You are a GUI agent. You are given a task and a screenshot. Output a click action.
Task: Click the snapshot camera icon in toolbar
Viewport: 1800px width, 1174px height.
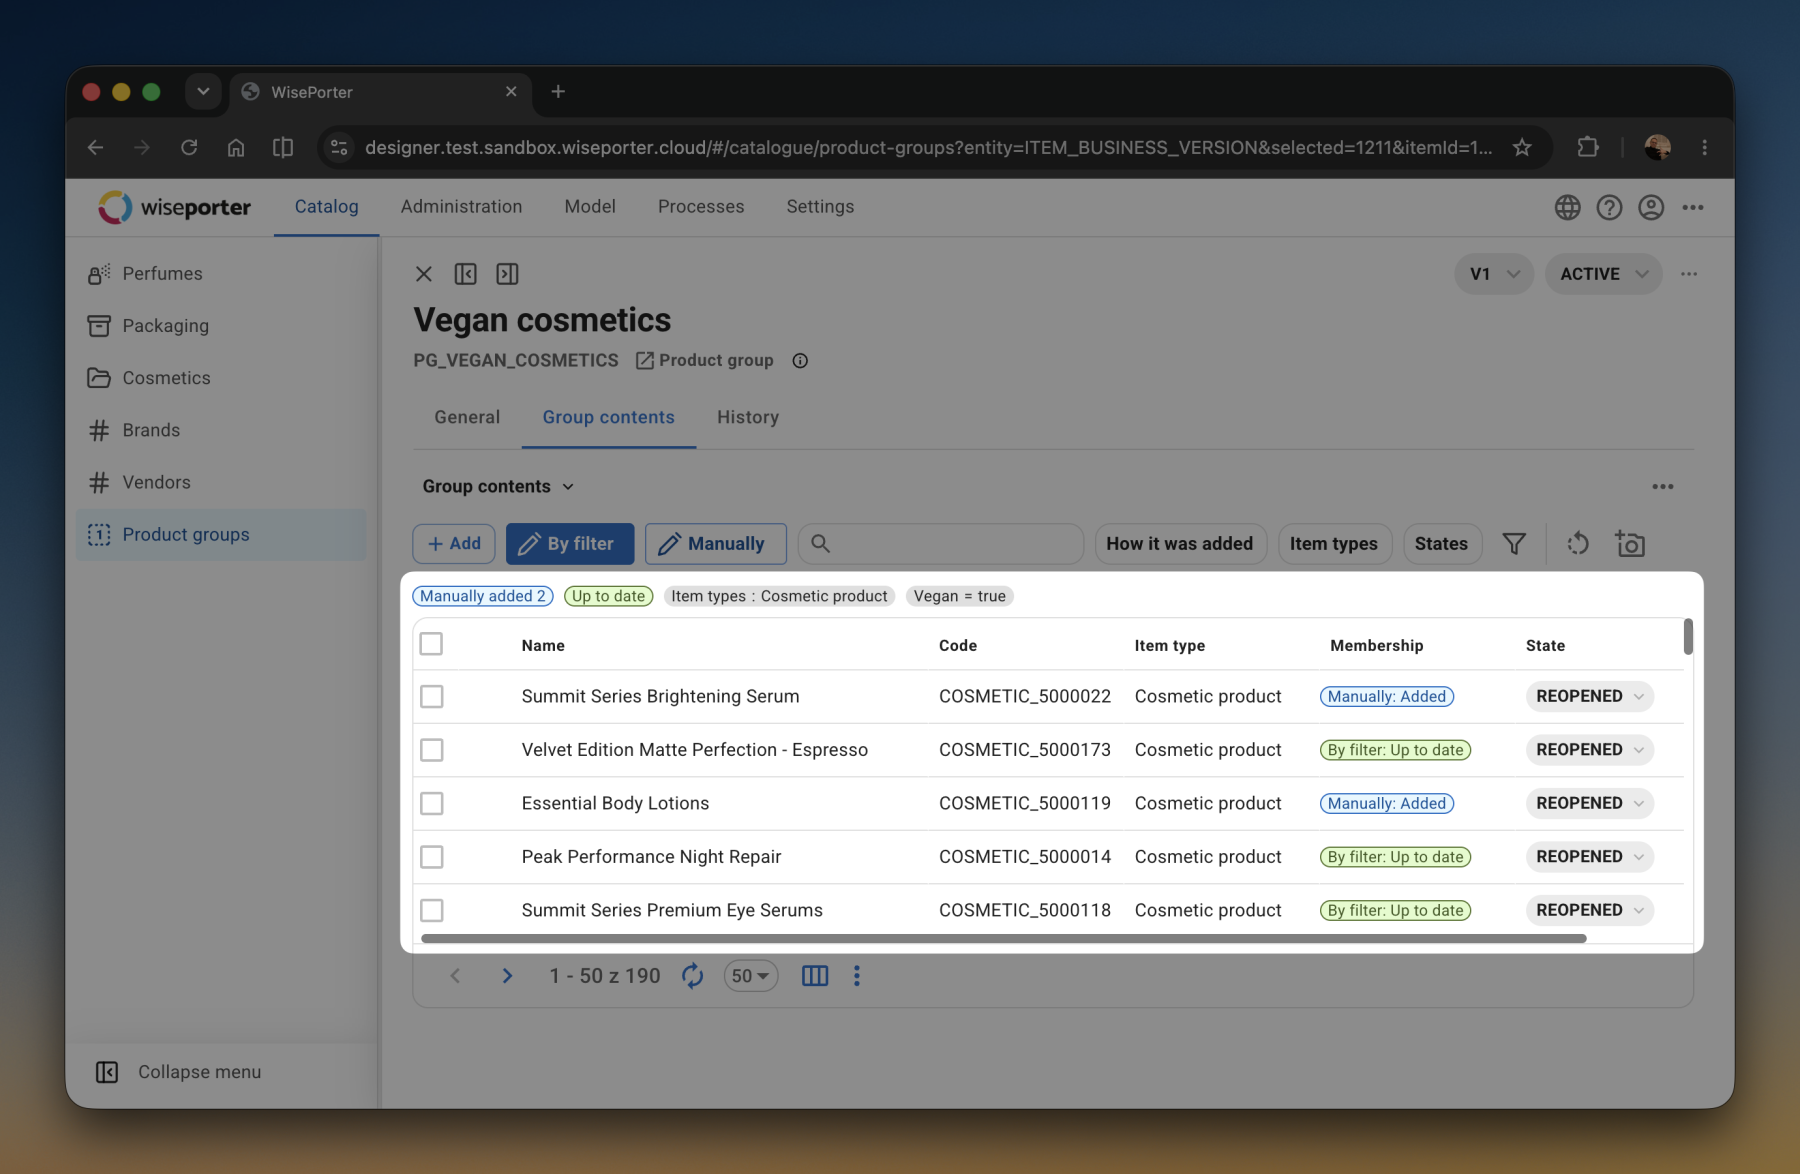coord(1630,544)
